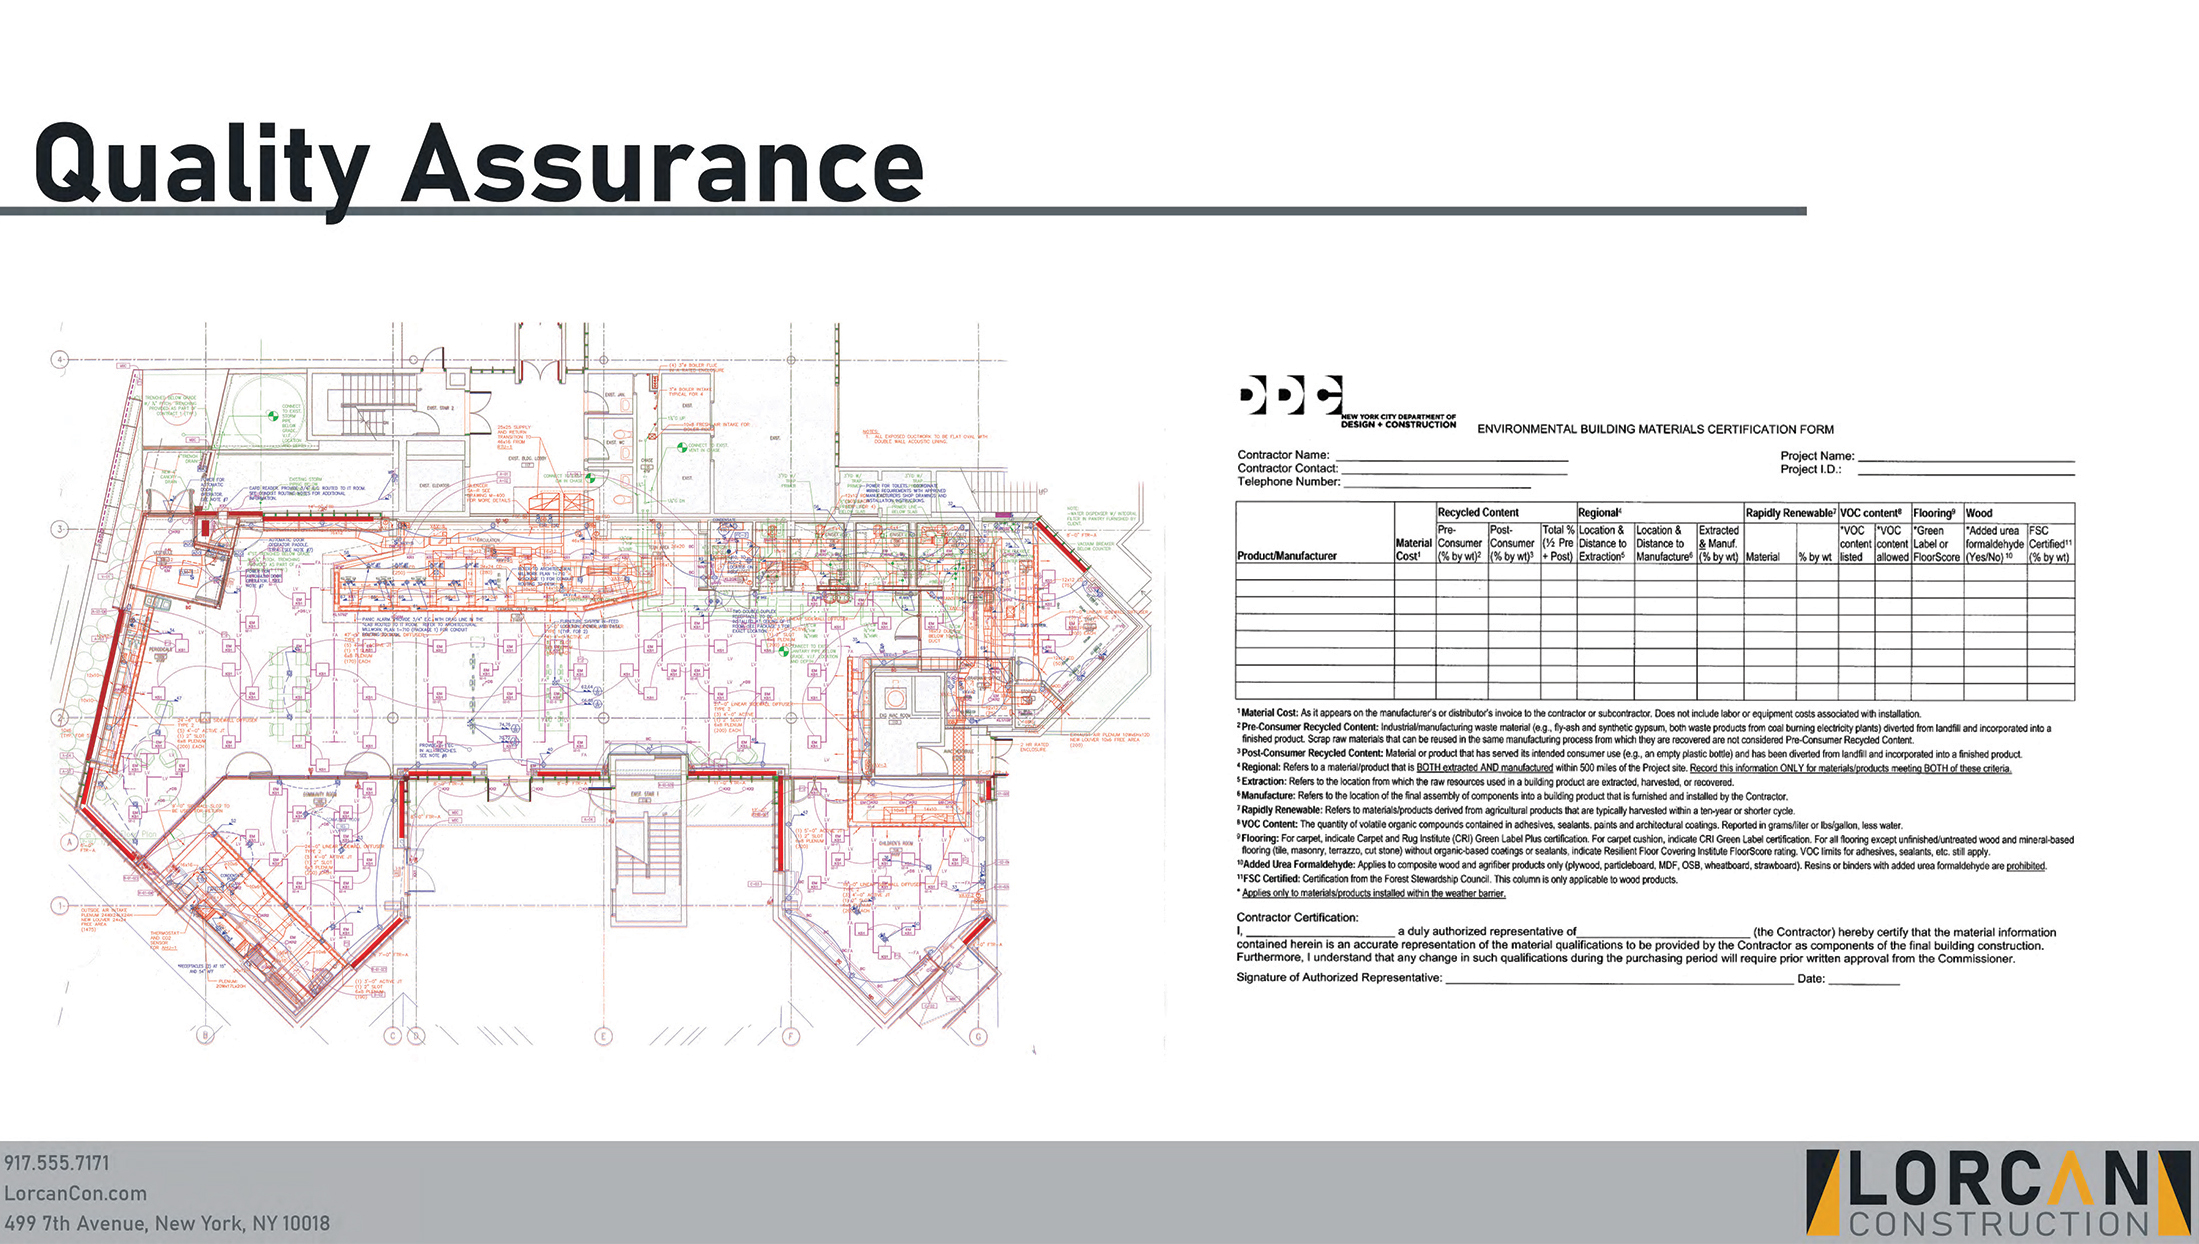Open LorcanCon.com
This screenshot has width=2199, height=1244.
(x=75, y=1192)
